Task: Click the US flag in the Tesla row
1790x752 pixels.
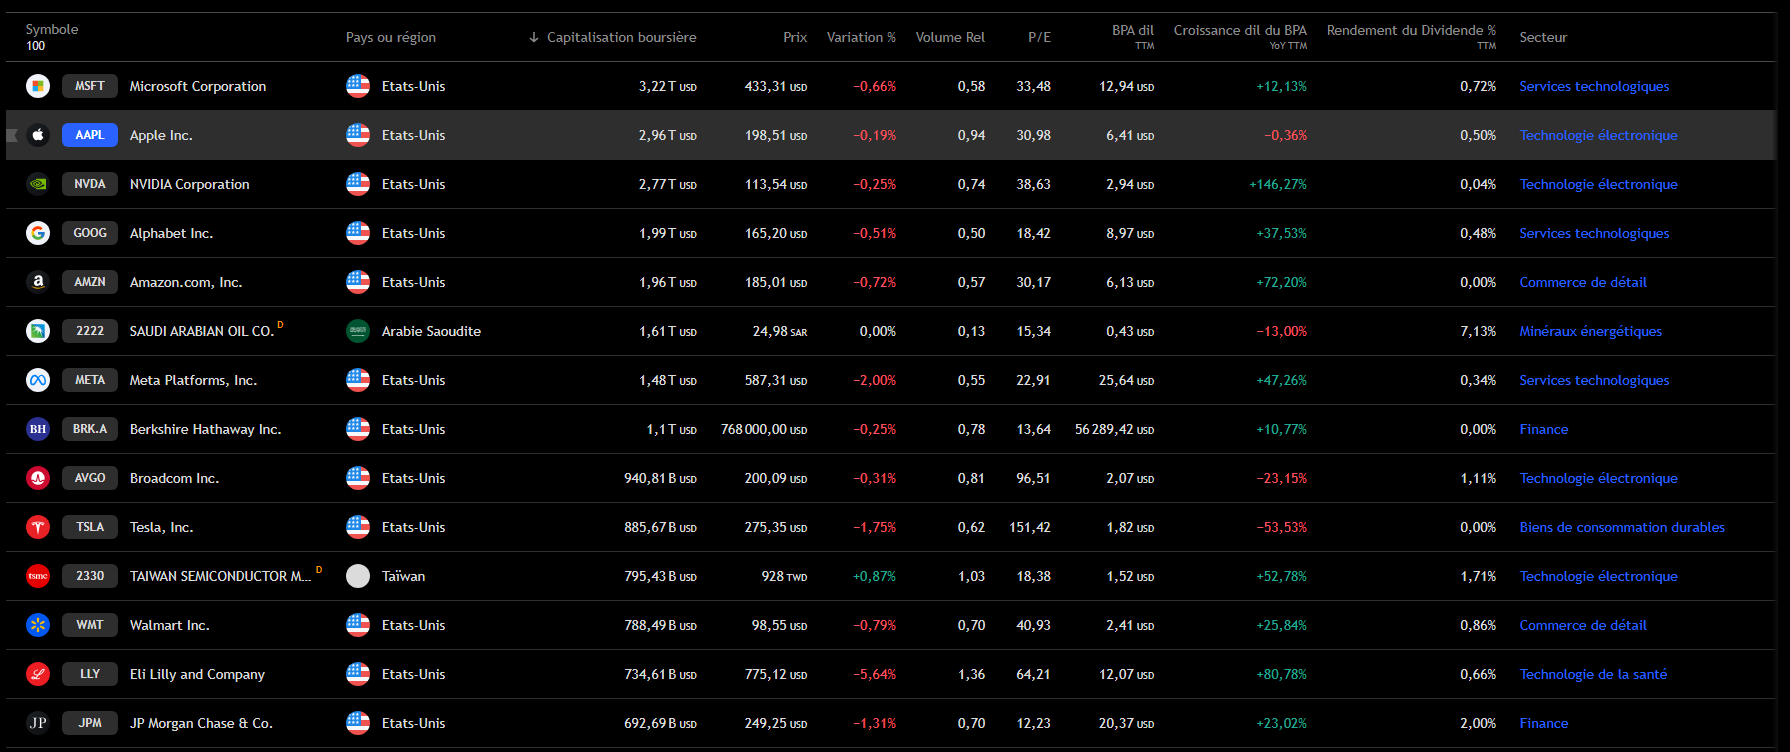Action: tap(358, 527)
